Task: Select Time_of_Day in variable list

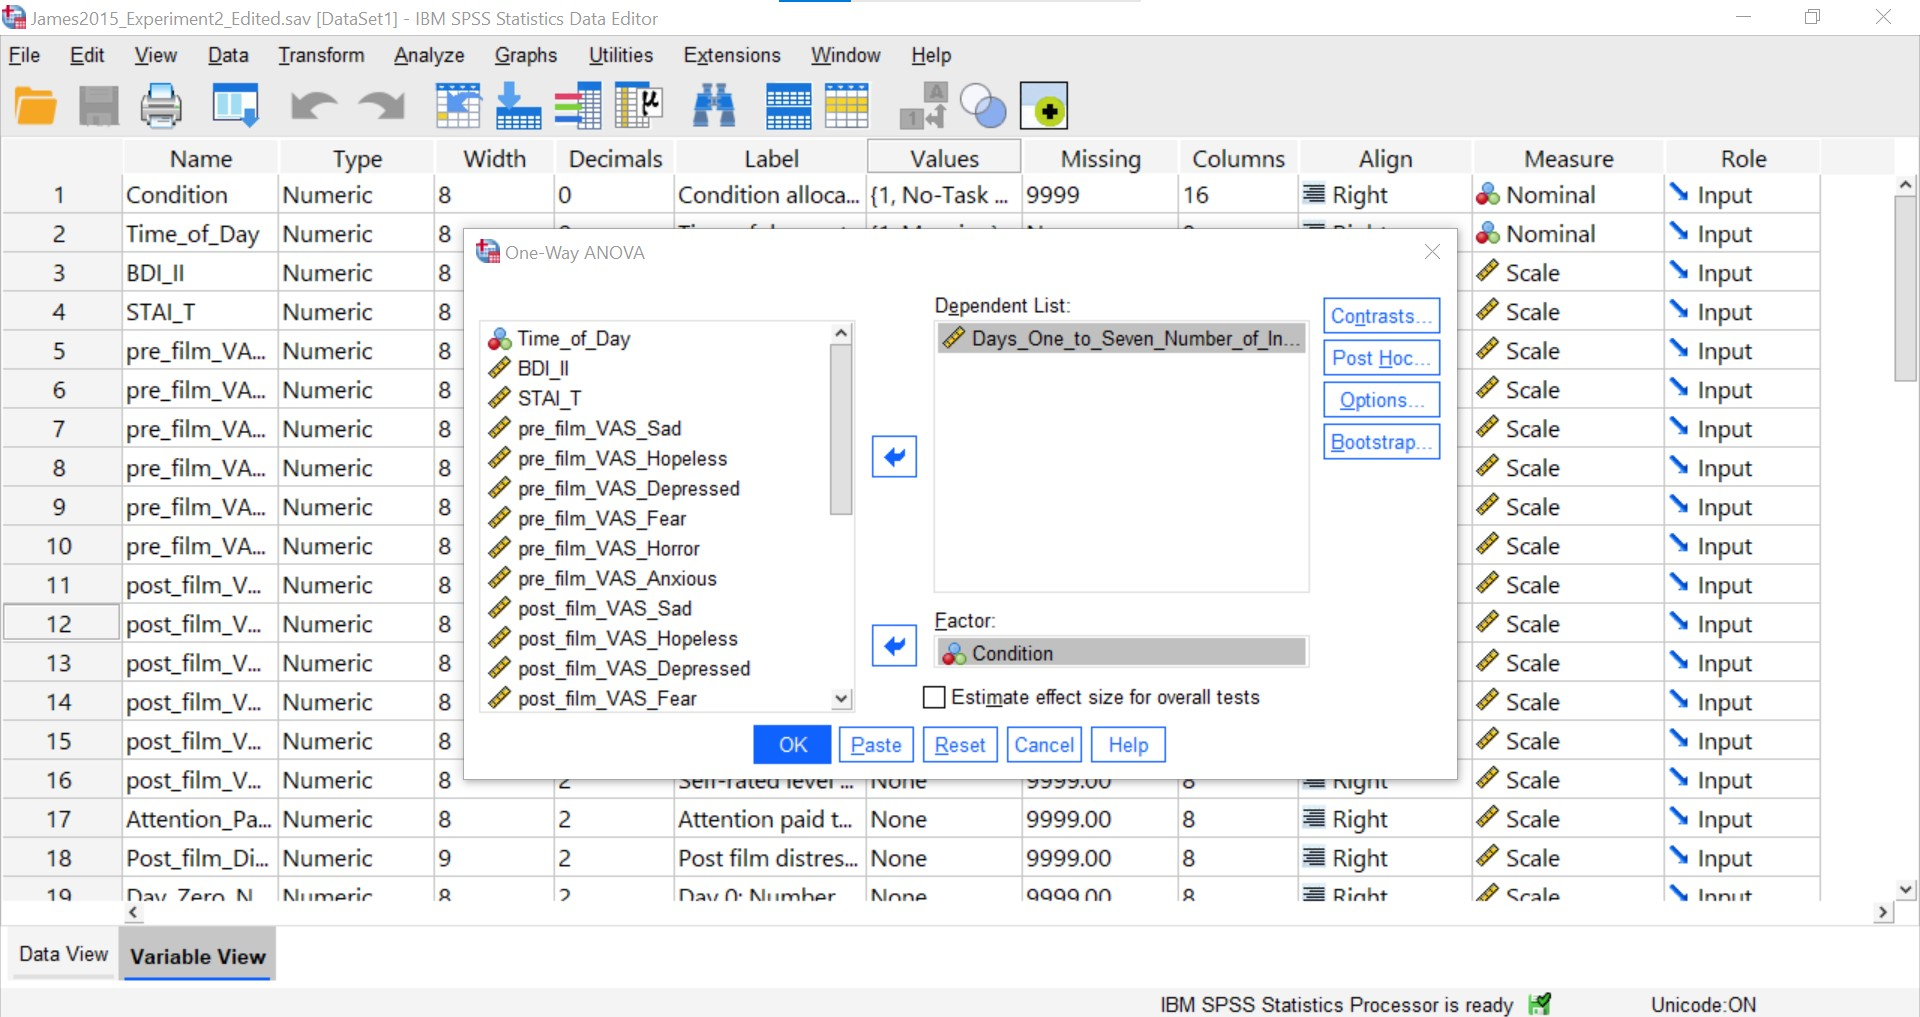Action: [x=574, y=339]
